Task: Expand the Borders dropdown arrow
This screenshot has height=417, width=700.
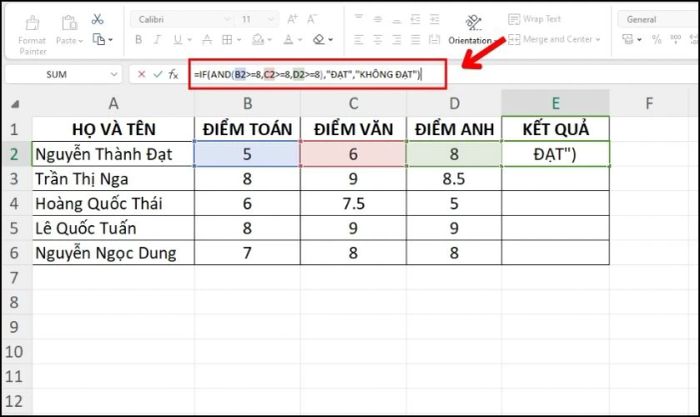Action: point(239,40)
